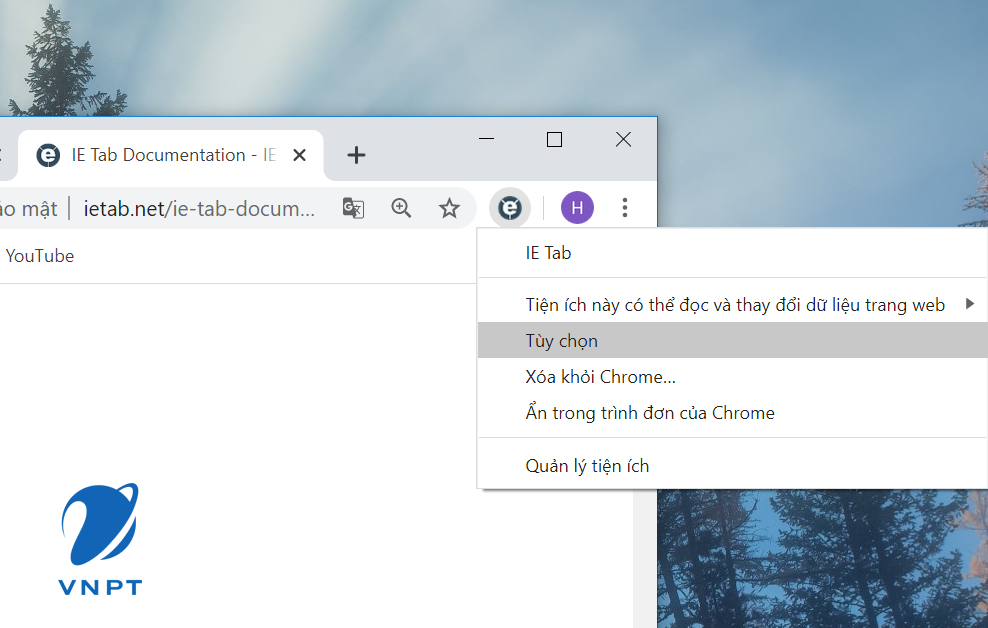Open a new tab with plus button
The width and height of the screenshot is (988, 628).
pos(356,155)
